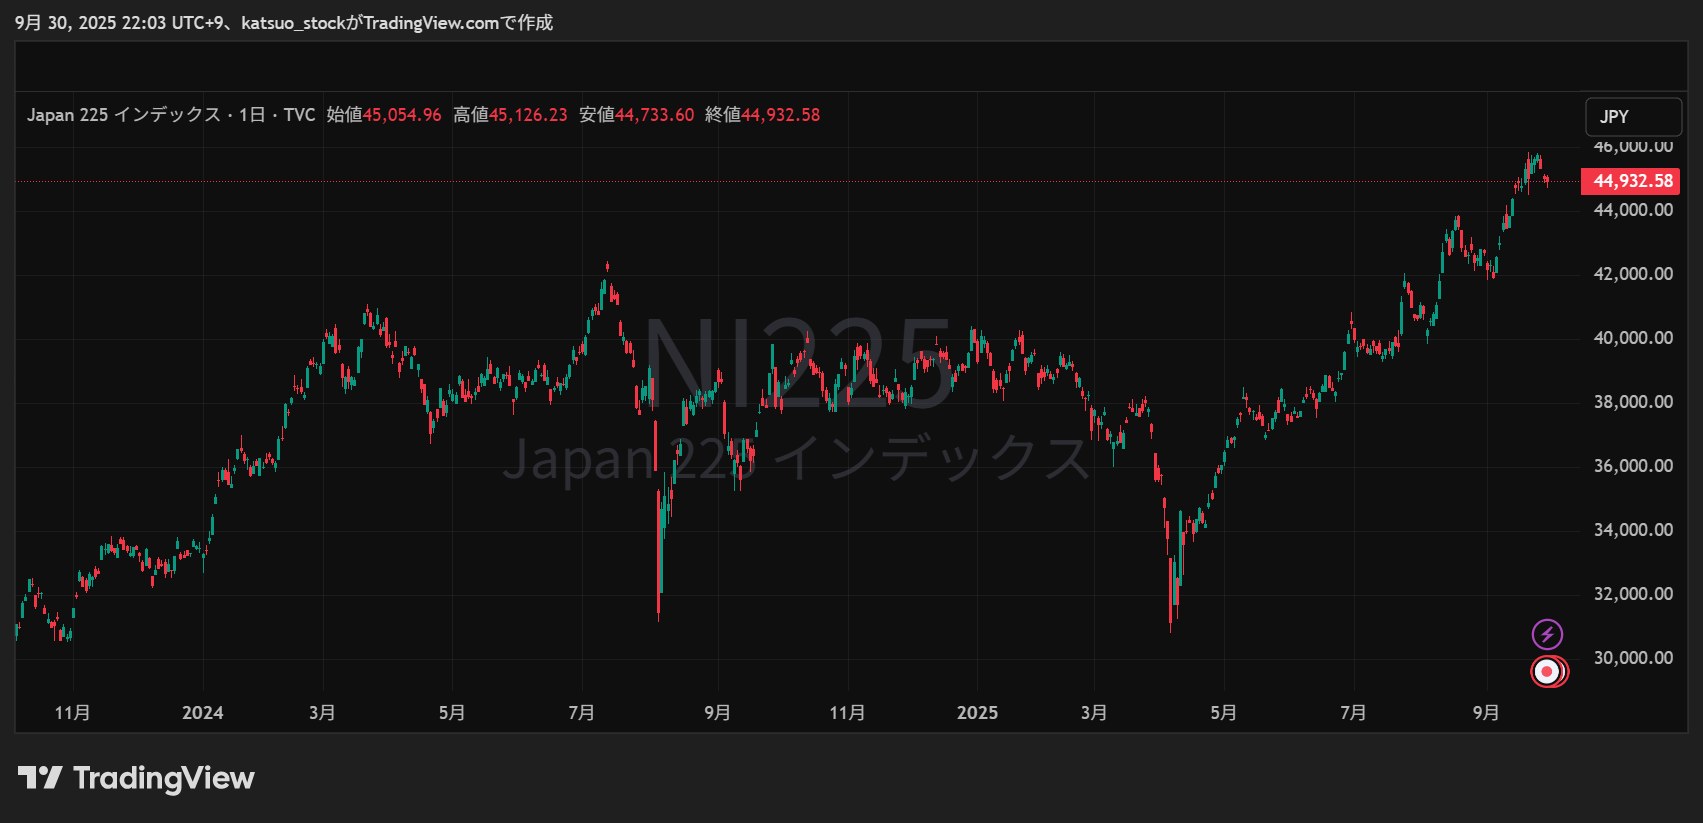The width and height of the screenshot is (1703, 823).
Task: Click the red circular event marker icon
Action: coord(1548,671)
